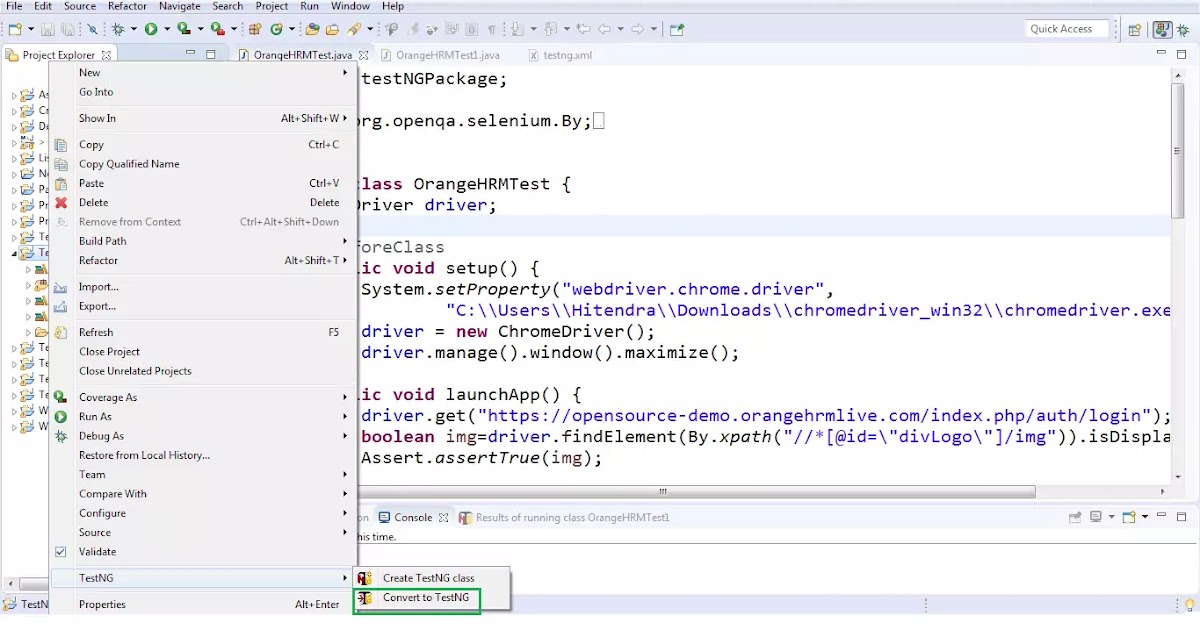Click the Coverage toolbar icon
The image size is (1200, 630).
184,28
